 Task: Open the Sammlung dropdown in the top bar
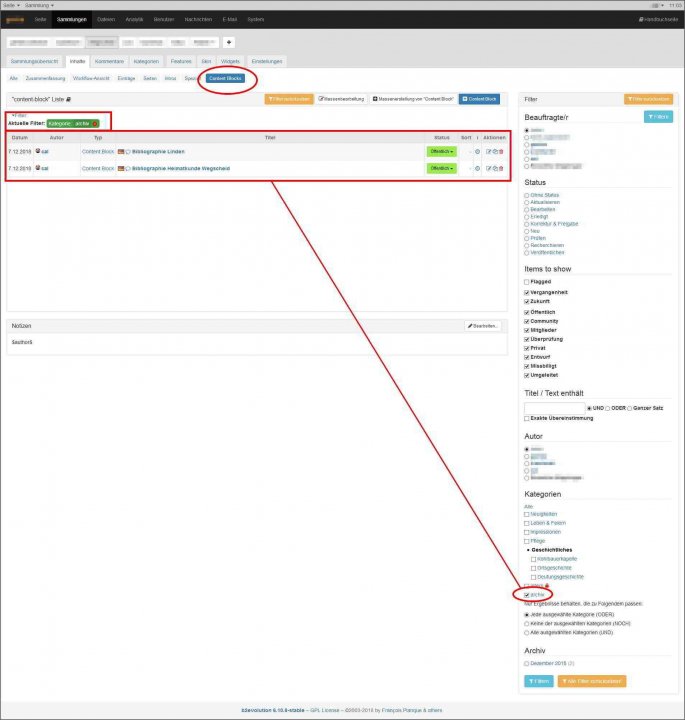click(x=39, y=5)
